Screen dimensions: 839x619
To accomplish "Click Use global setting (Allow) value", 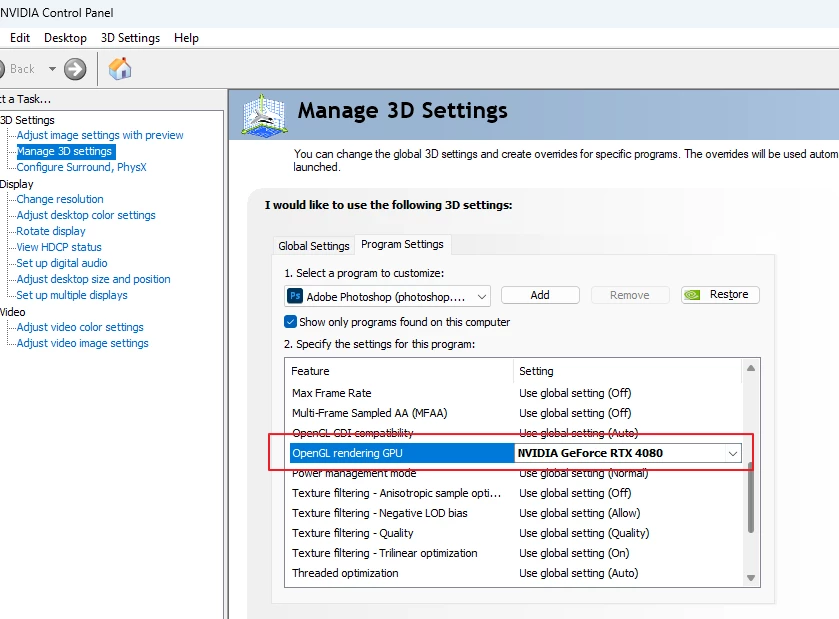I will coord(579,513).
